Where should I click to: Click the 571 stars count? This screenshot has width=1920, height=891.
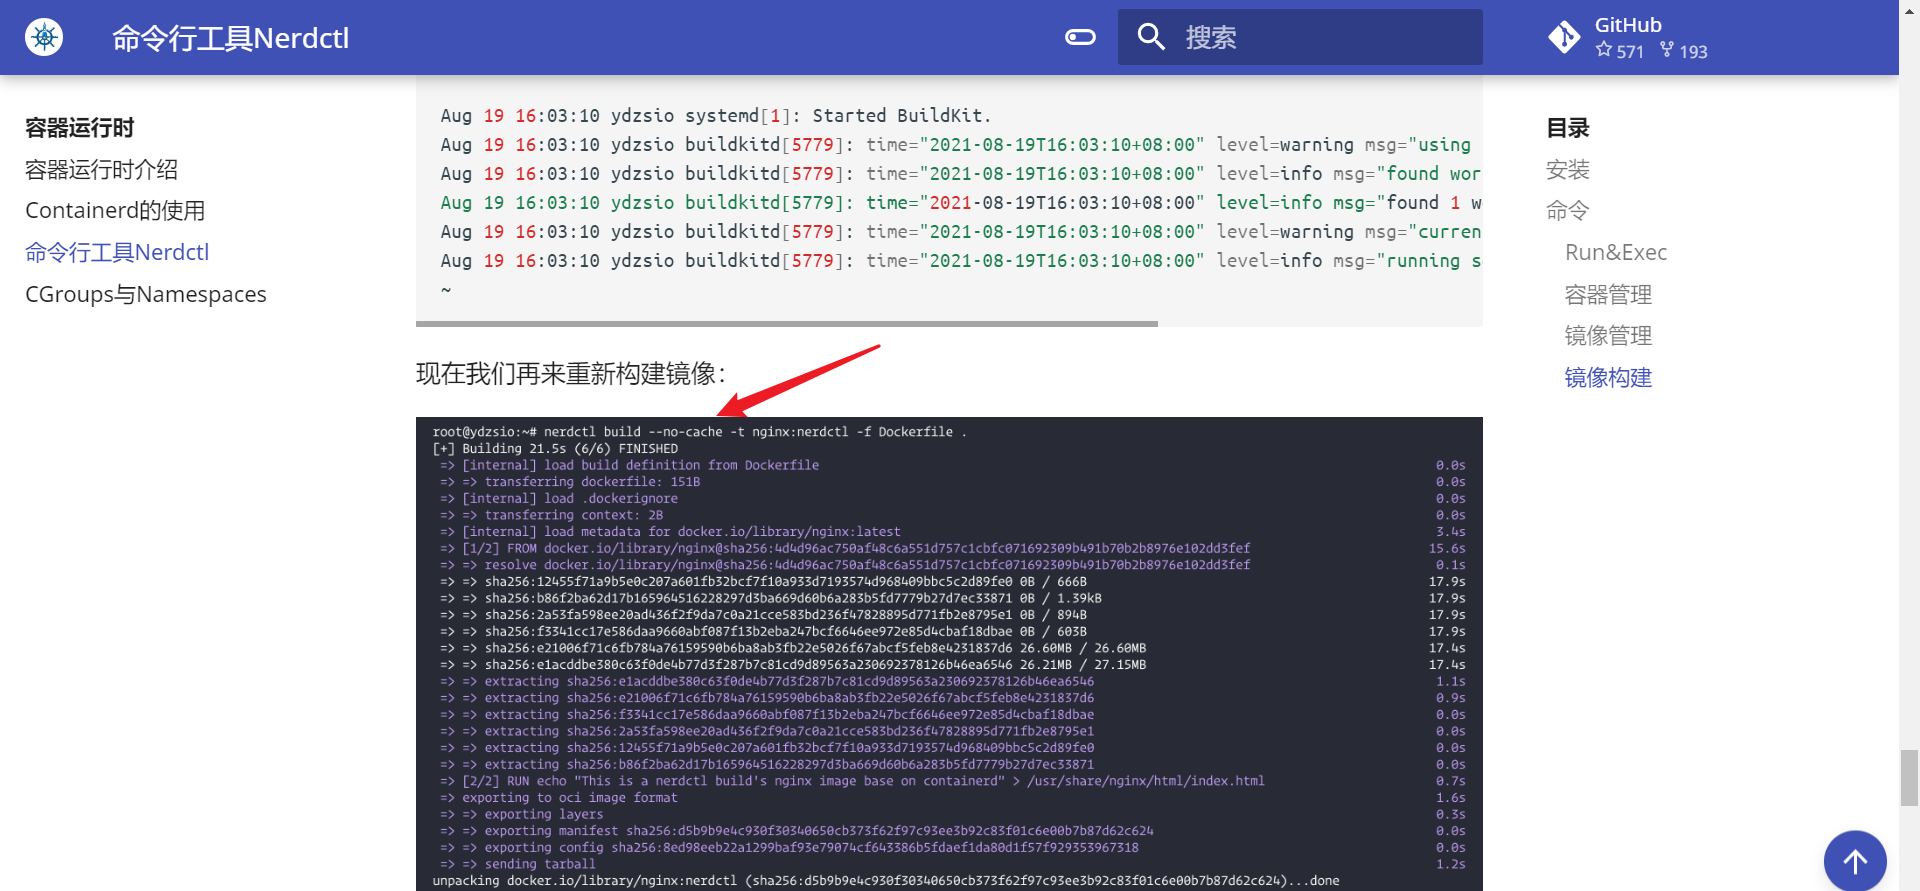coord(1620,51)
